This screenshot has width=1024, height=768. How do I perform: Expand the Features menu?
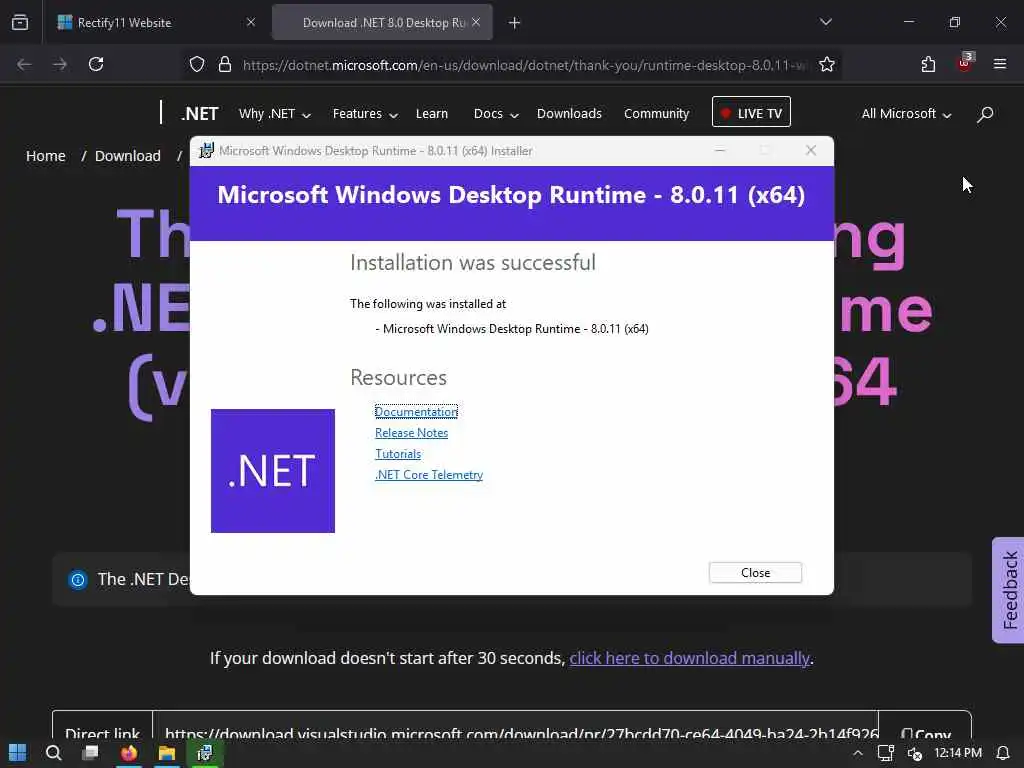[x=365, y=114]
